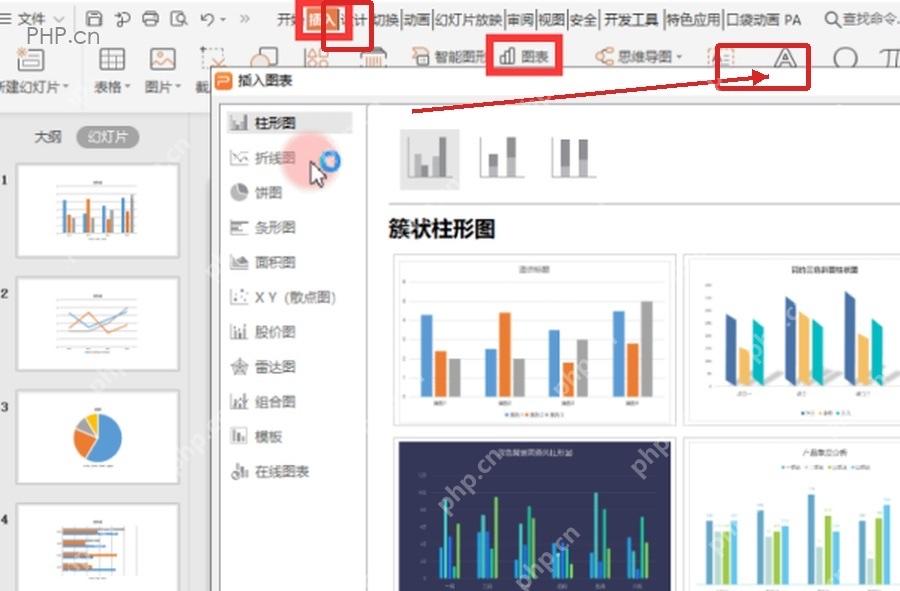Switch to the 开始 ribbon tab
Viewport: 900px width, 591px height.
[x=285, y=20]
